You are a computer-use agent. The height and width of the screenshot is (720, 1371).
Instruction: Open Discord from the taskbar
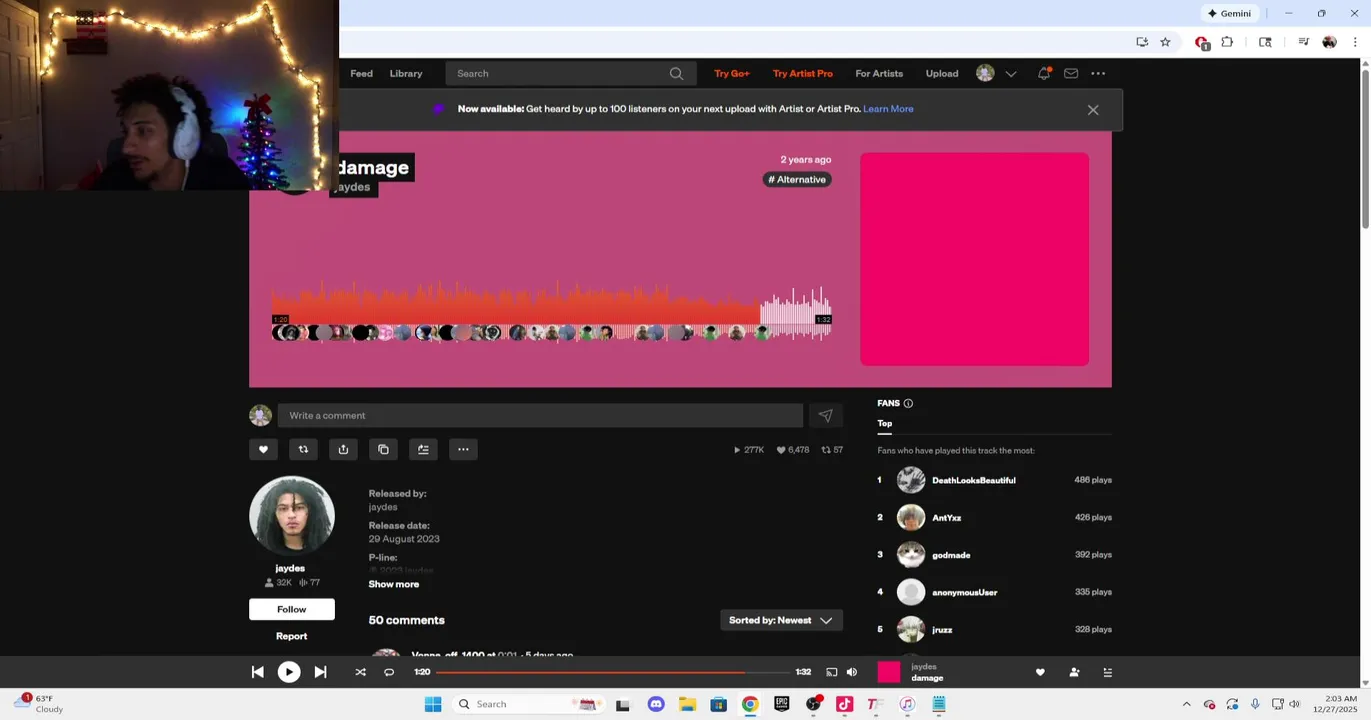(x=656, y=704)
